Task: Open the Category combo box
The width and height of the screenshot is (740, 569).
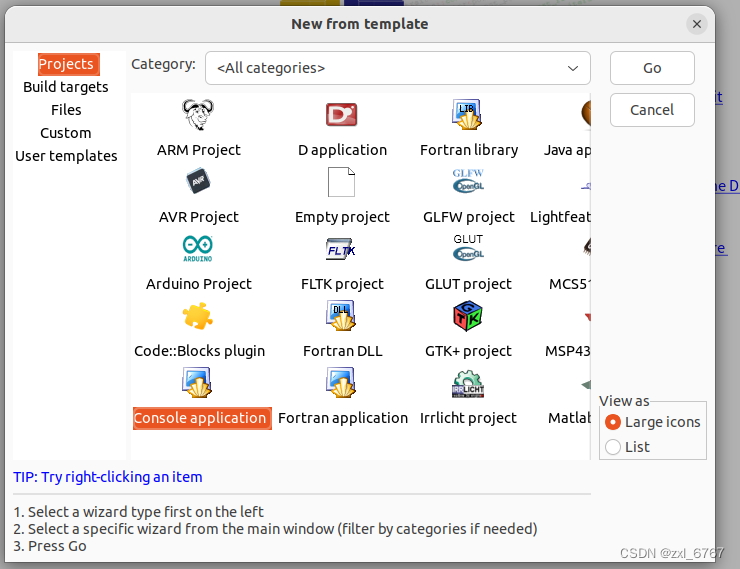Action: point(398,68)
